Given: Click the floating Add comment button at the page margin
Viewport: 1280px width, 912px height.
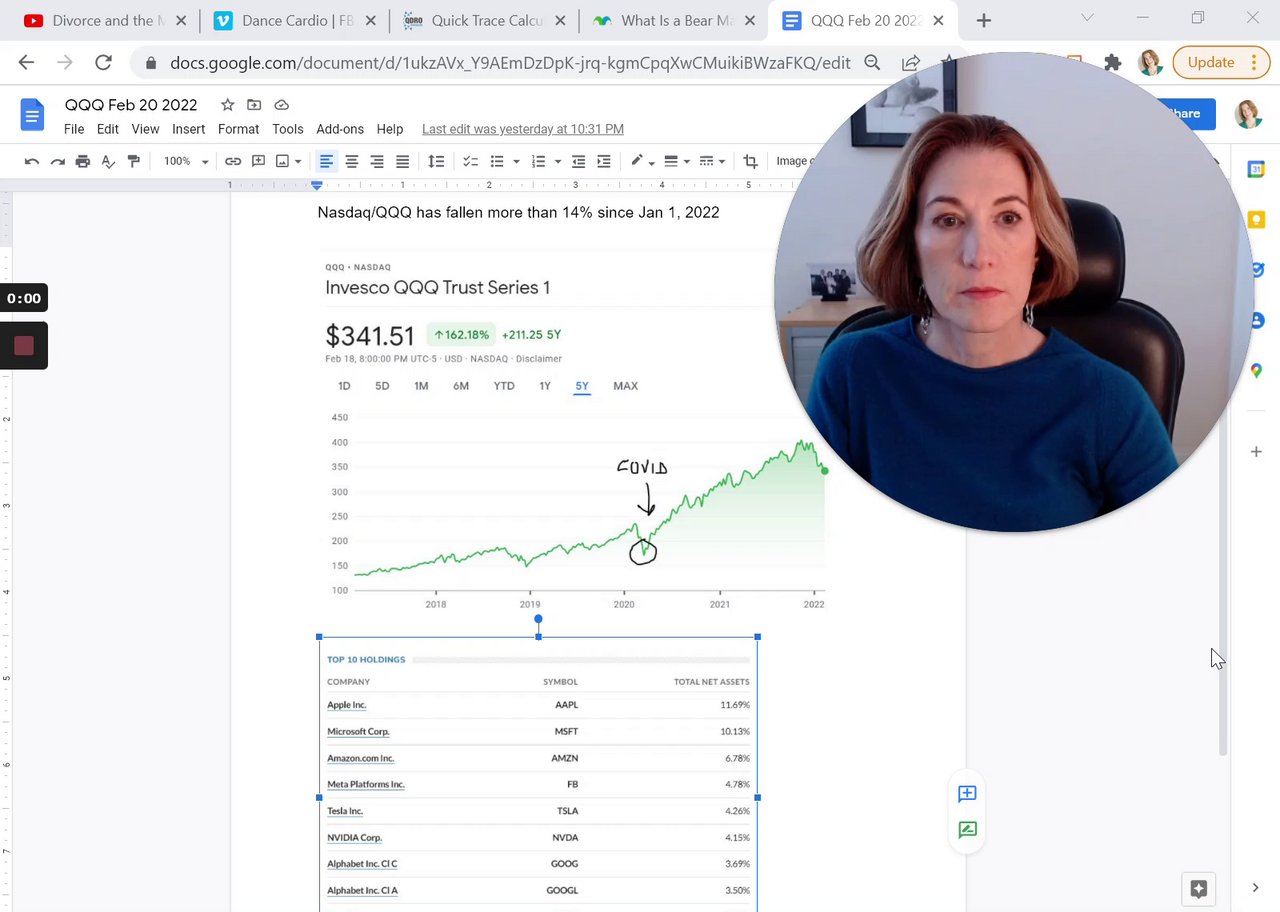Looking at the screenshot, I should (967, 794).
